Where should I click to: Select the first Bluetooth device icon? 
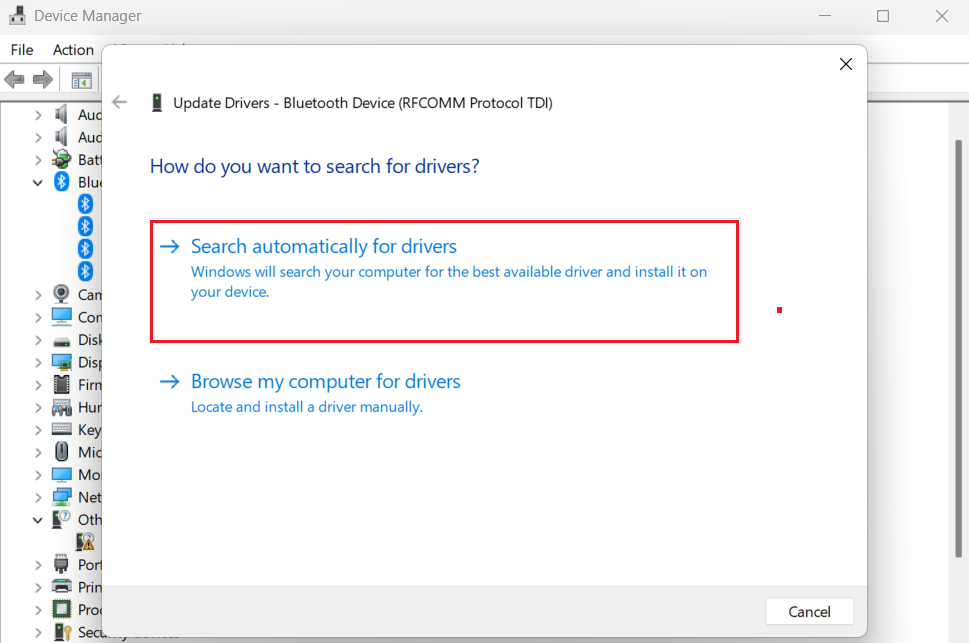click(x=85, y=203)
